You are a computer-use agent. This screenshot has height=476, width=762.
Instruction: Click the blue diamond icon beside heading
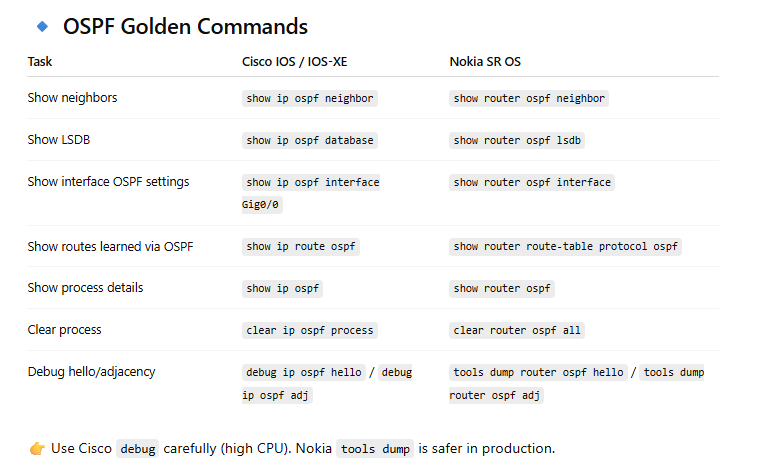pos(42,27)
